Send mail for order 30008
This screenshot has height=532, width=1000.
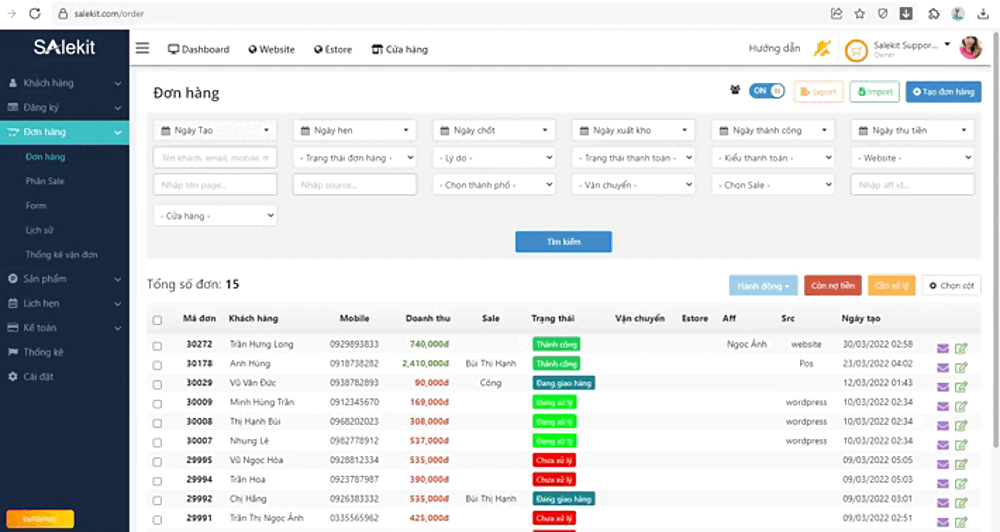(943, 425)
